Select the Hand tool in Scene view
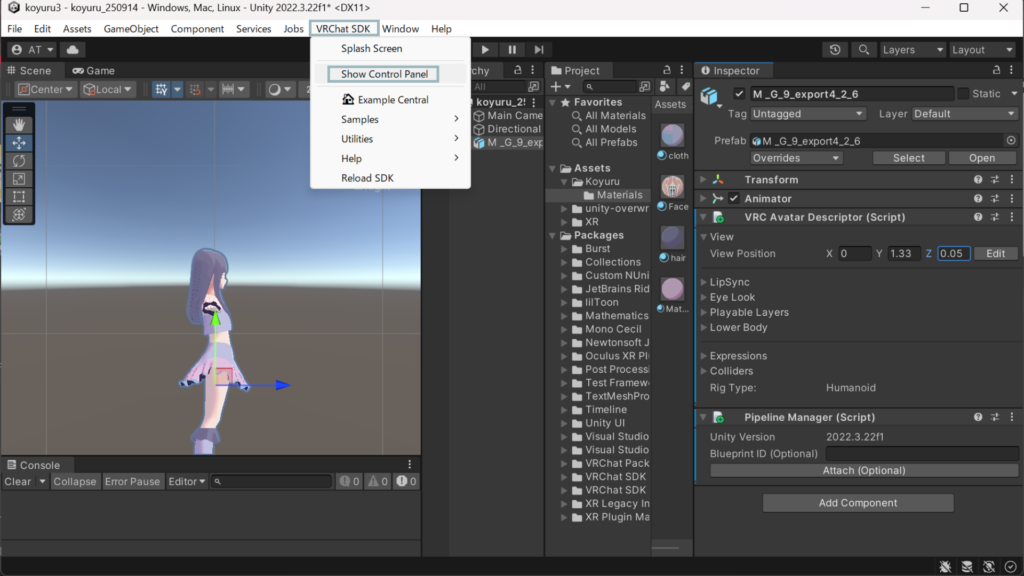The width and height of the screenshot is (1024, 576). tap(19, 125)
